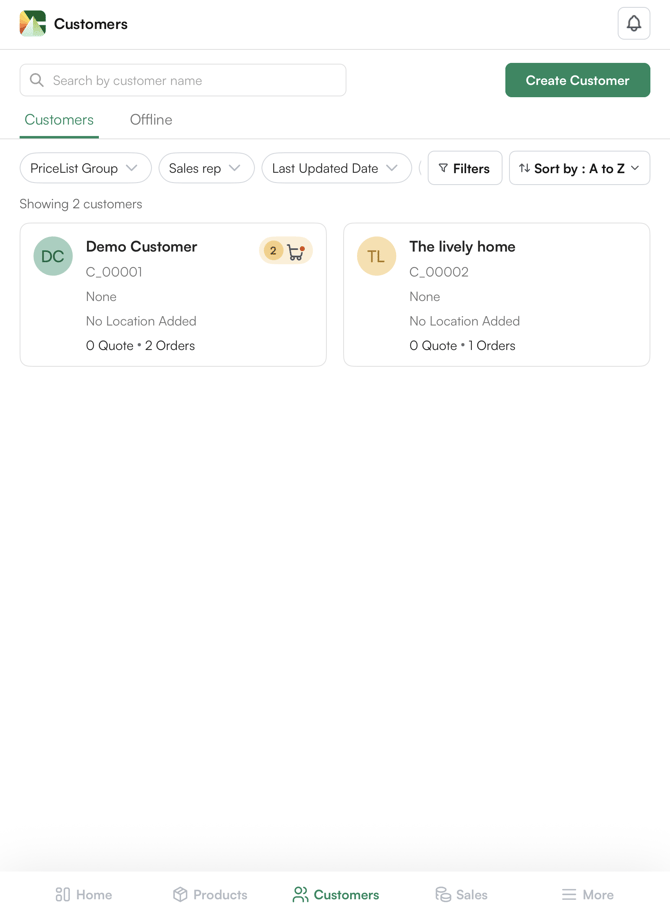Click the Create Customer button

tap(577, 80)
